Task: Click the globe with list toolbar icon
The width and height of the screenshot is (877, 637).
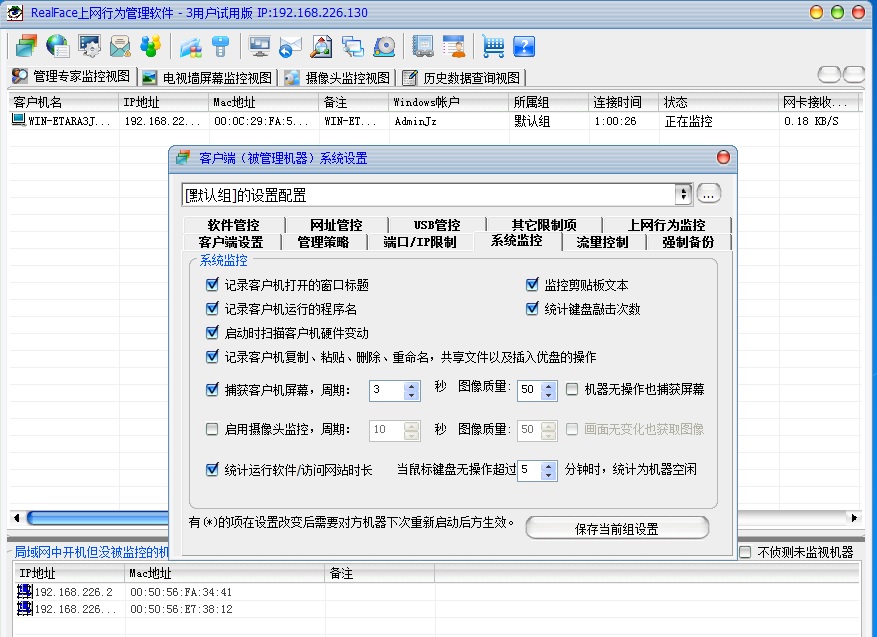Action: [x=58, y=46]
